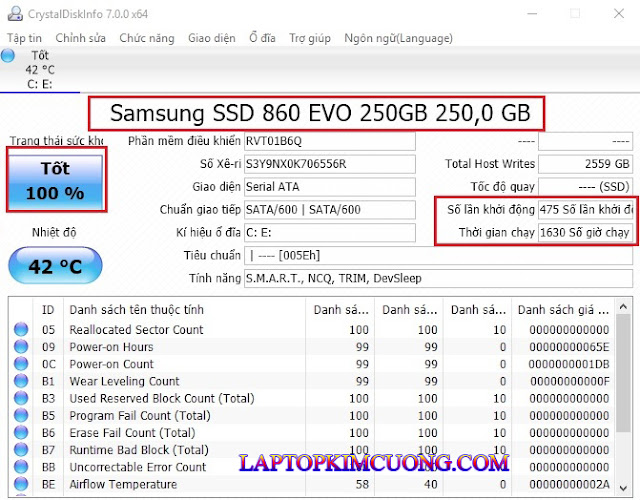Viewport: 640px width, 500px height.
Task: Select the Used Reserved Block Count (Total) row
Action: coord(312,398)
